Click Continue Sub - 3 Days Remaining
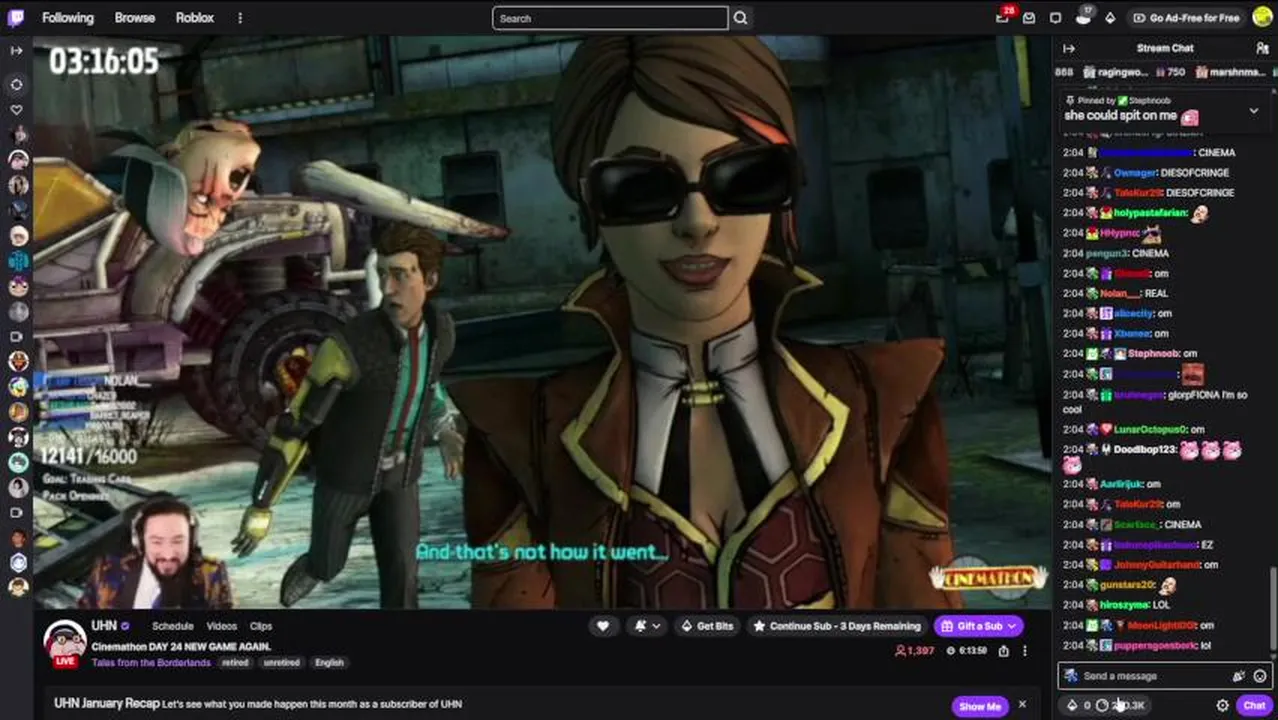The image size is (1278, 720). (837, 626)
